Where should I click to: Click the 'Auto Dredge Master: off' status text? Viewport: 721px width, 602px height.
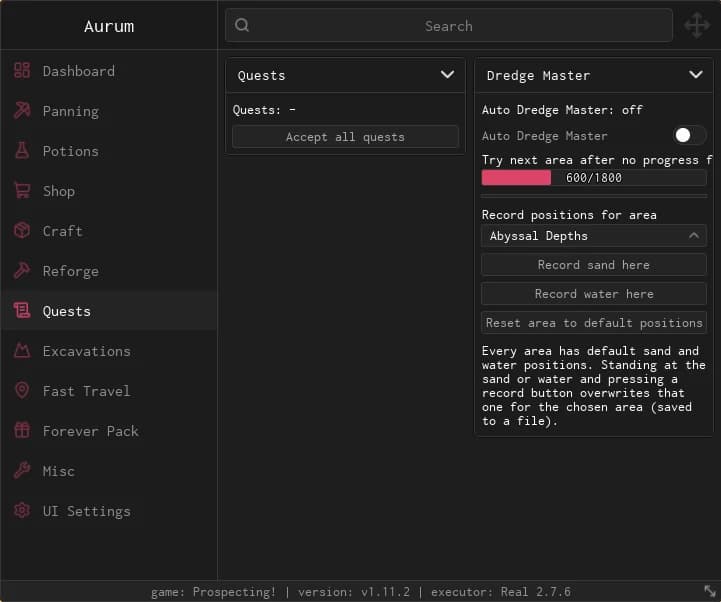point(562,110)
